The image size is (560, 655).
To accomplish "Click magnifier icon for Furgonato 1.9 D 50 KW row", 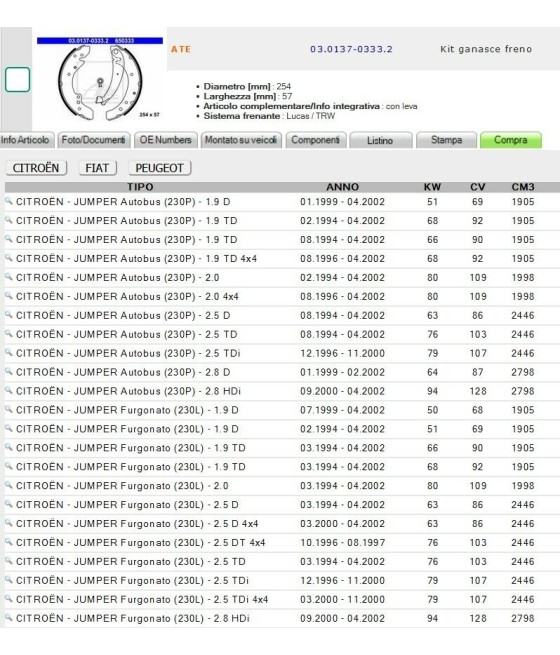I will point(9,409).
